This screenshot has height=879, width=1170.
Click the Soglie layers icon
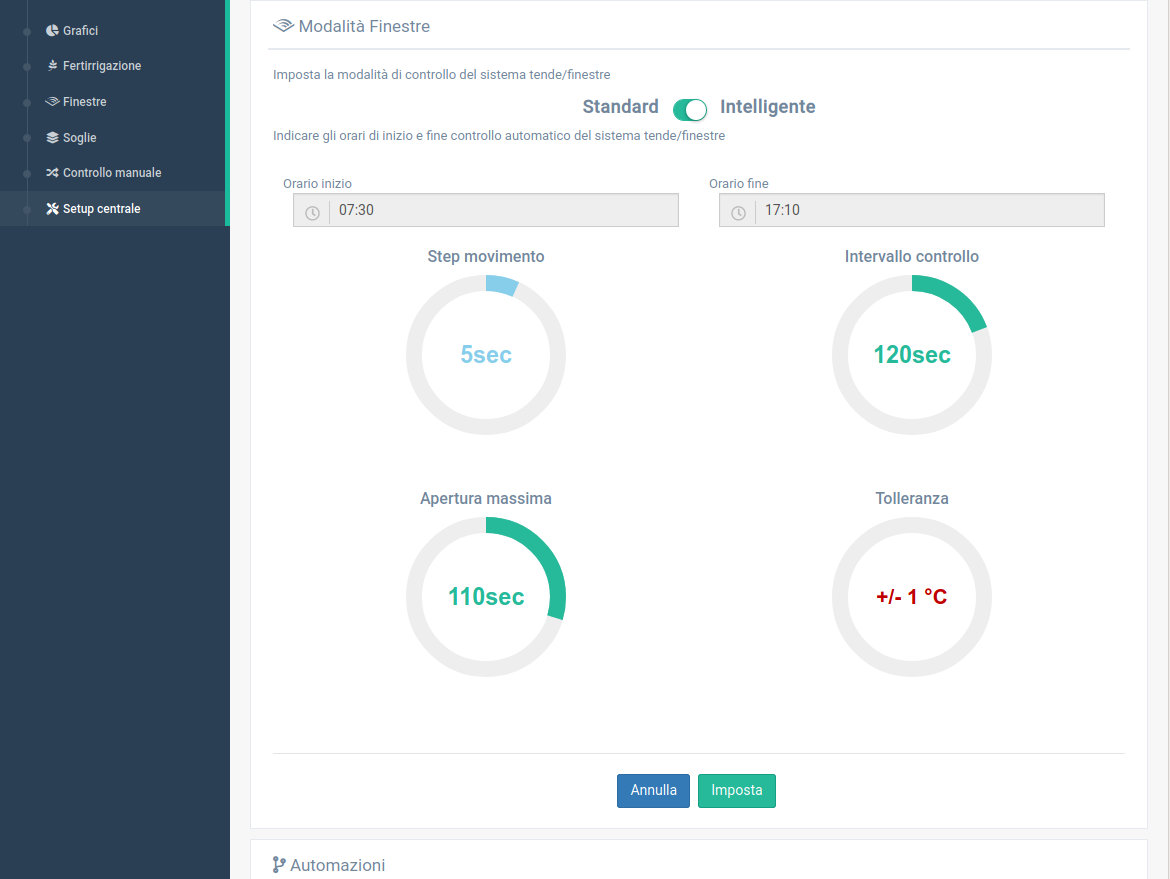click(x=52, y=137)
